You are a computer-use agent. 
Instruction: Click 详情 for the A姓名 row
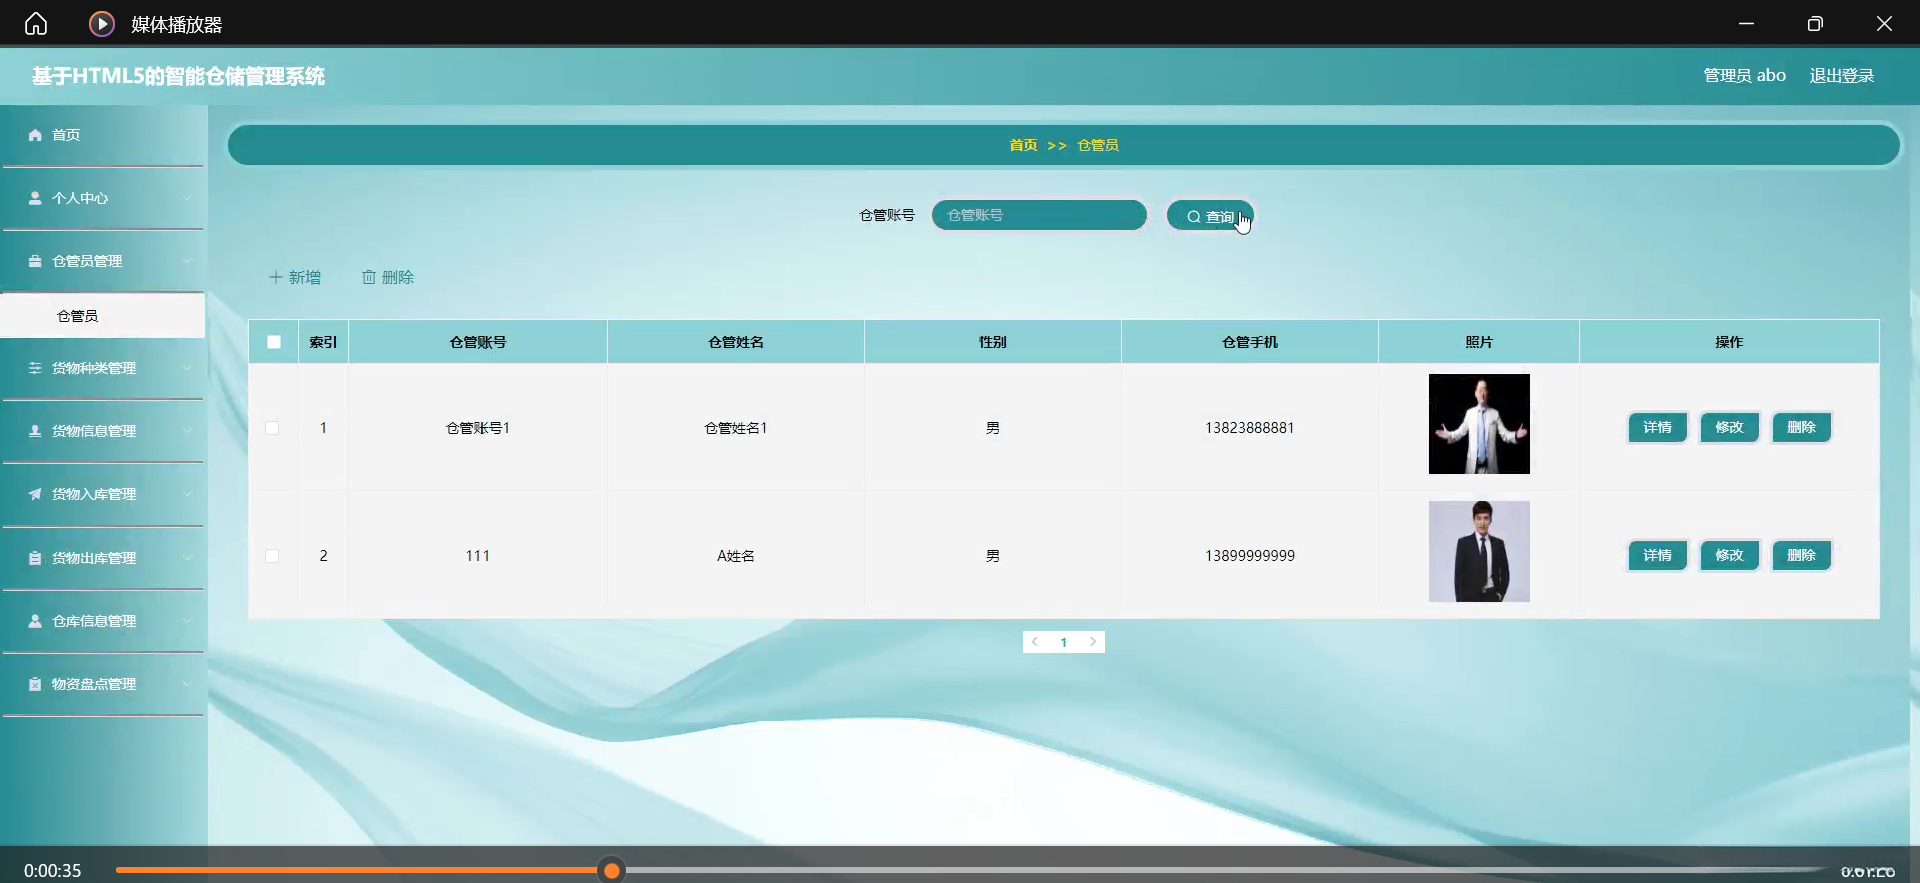click(1657, 556)
